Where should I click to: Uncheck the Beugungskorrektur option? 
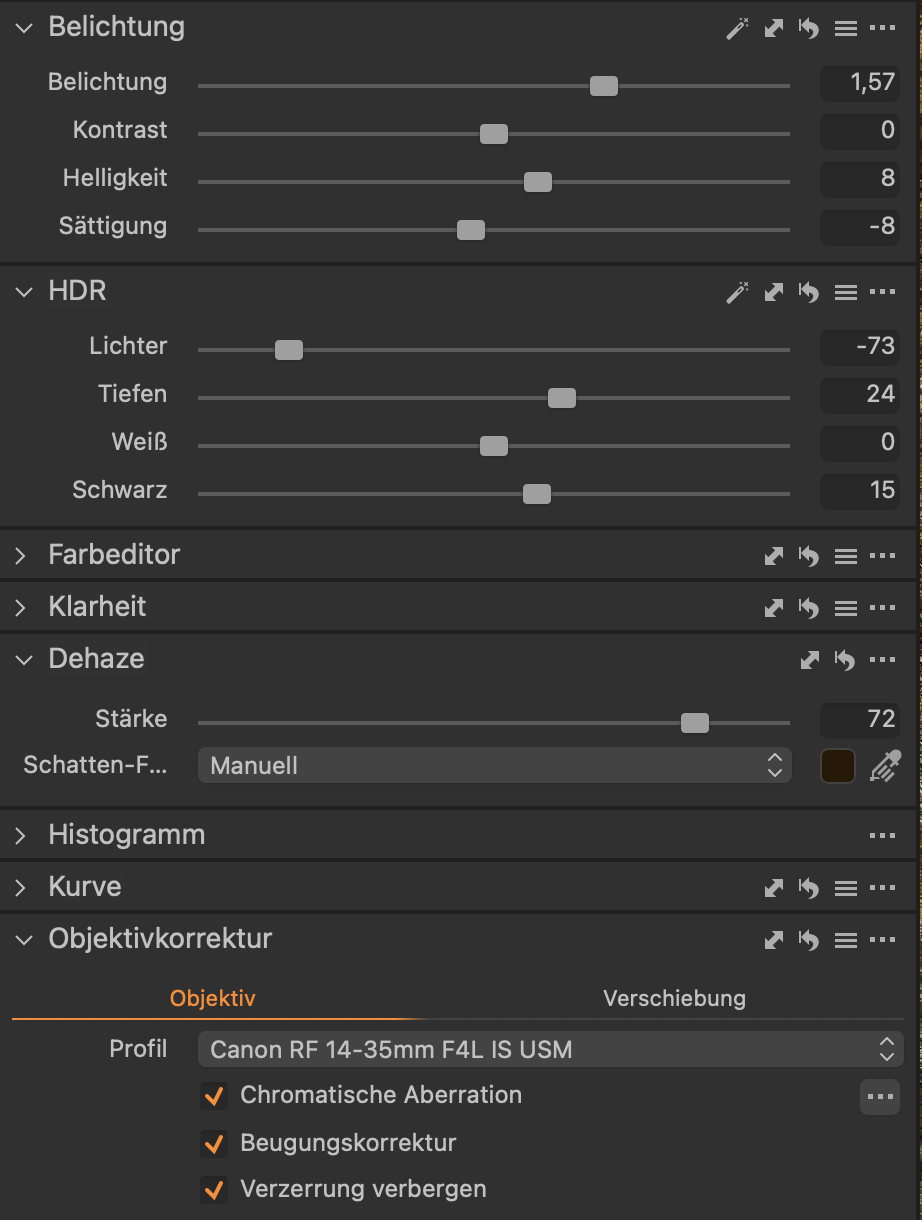pyautogui.click(x=213, y=1143)
